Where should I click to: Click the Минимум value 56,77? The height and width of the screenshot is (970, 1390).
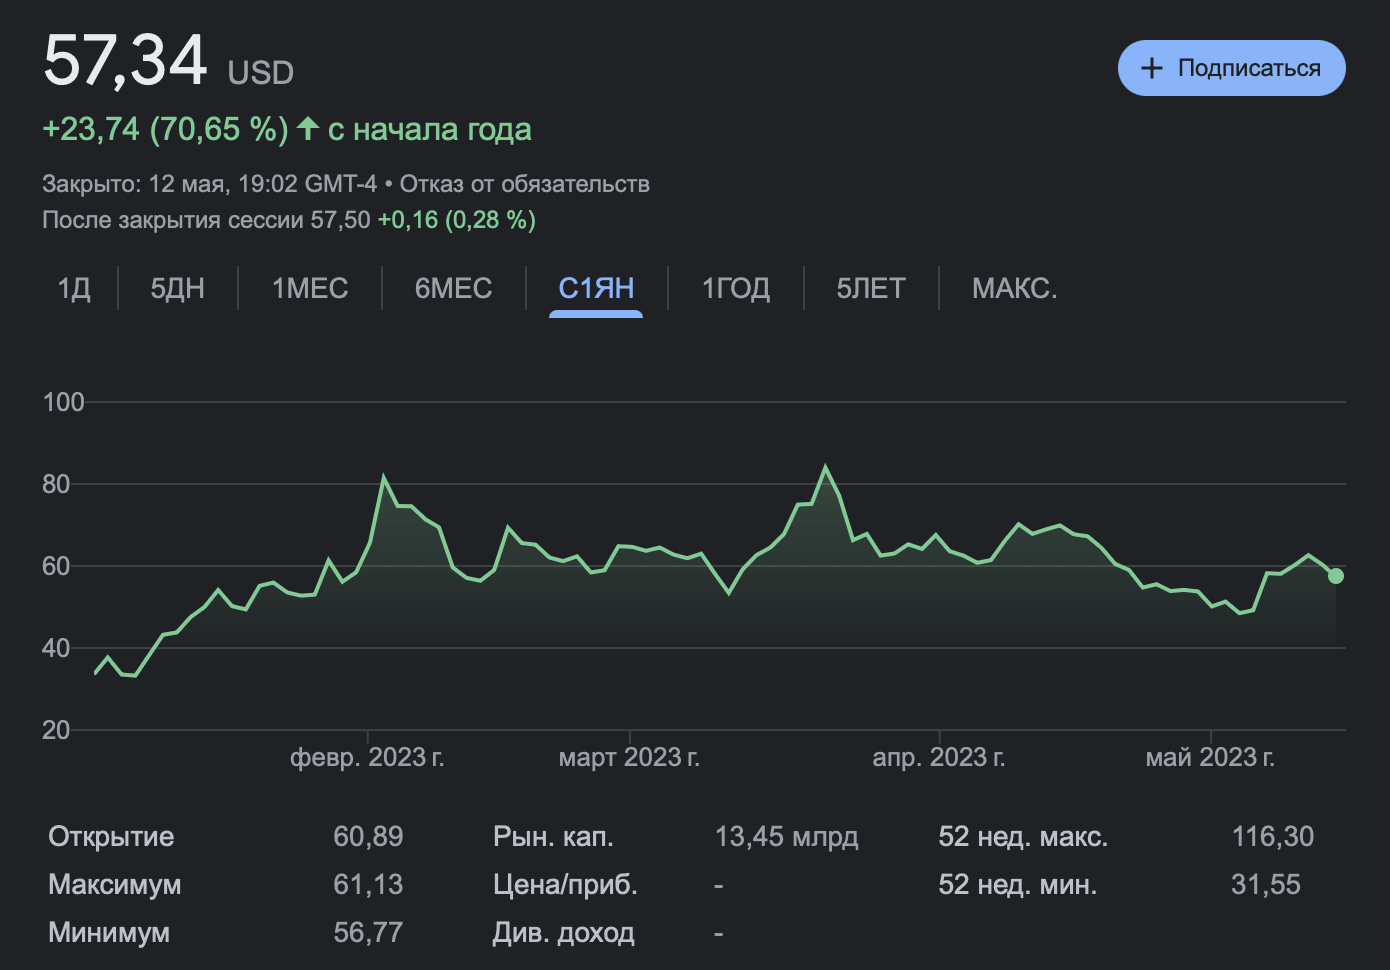click(x=368, y=932)
